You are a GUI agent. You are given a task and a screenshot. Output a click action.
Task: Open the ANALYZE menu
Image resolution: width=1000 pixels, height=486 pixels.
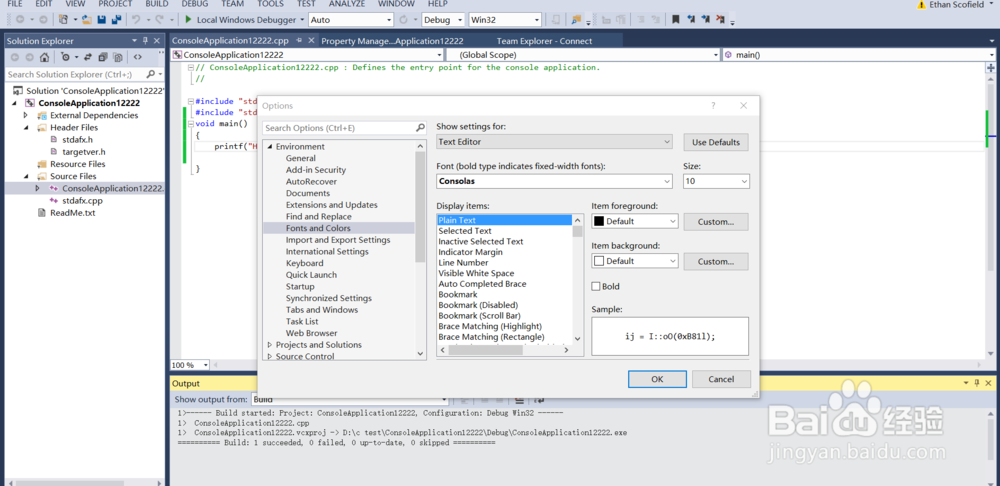click(348, 4)
